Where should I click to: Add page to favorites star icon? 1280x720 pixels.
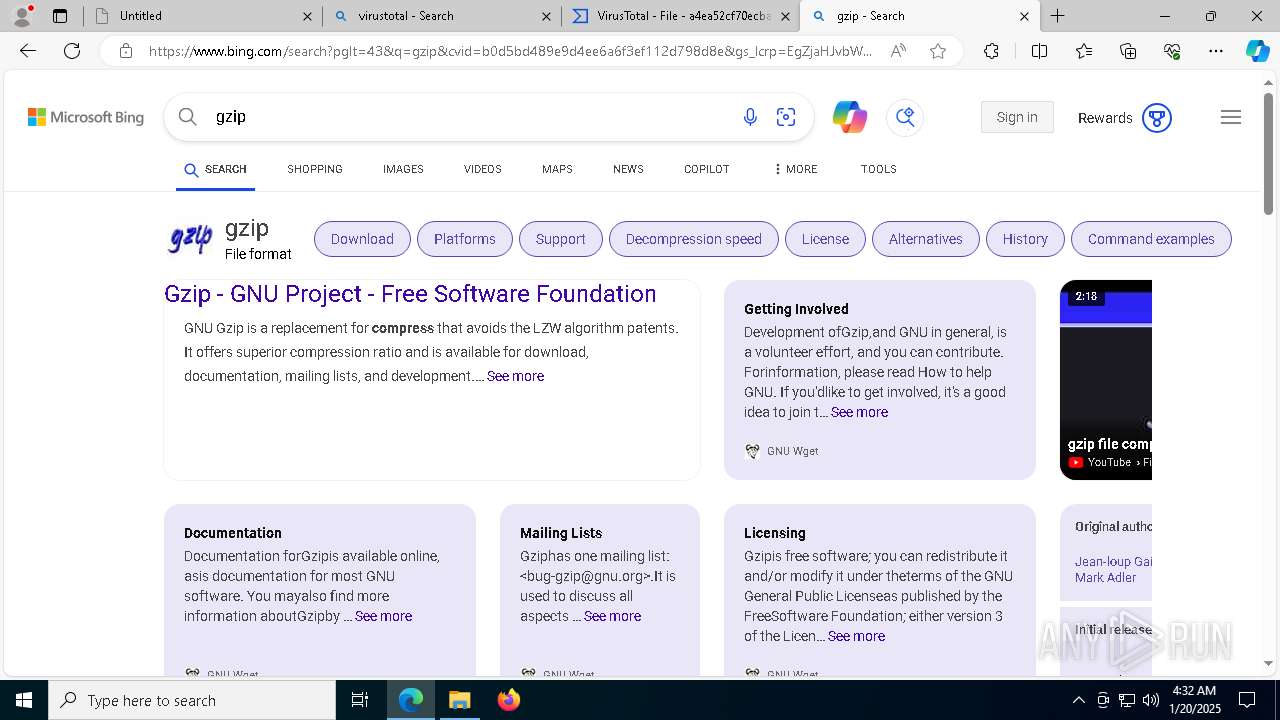coord(938,51)
